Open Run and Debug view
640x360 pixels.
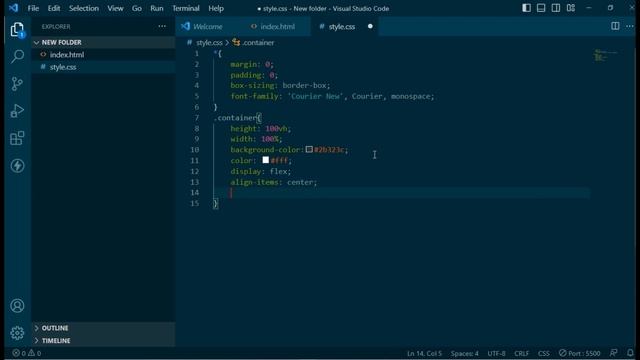[17, 111]
